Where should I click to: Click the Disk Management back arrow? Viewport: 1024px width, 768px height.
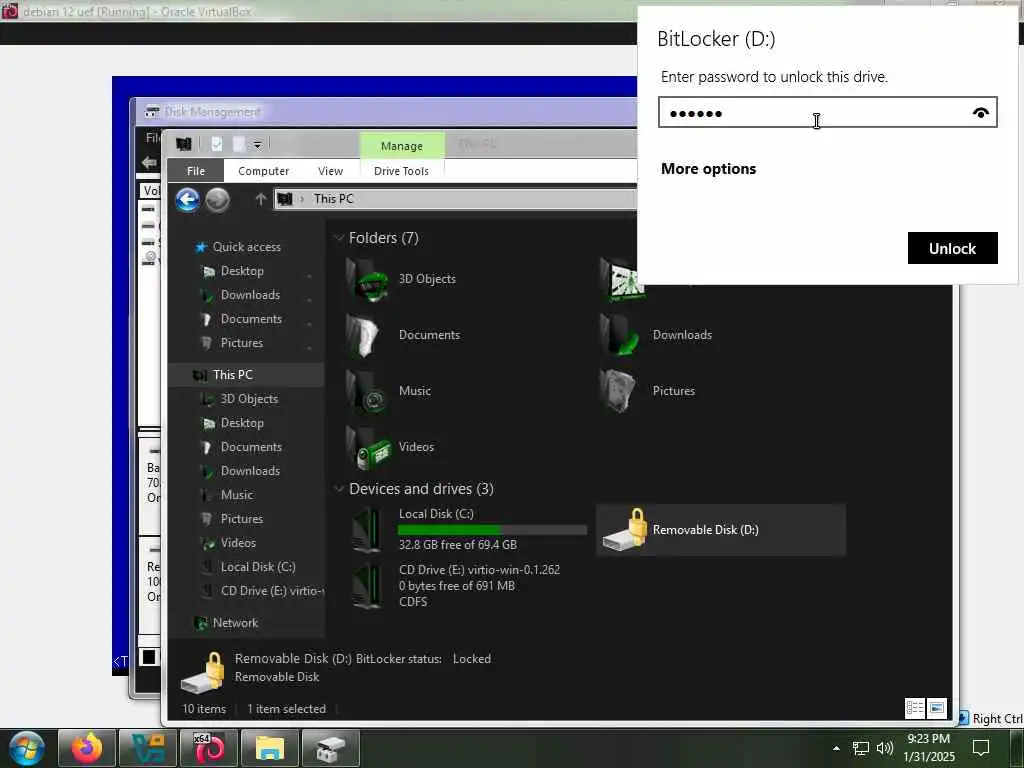[150, 163]
